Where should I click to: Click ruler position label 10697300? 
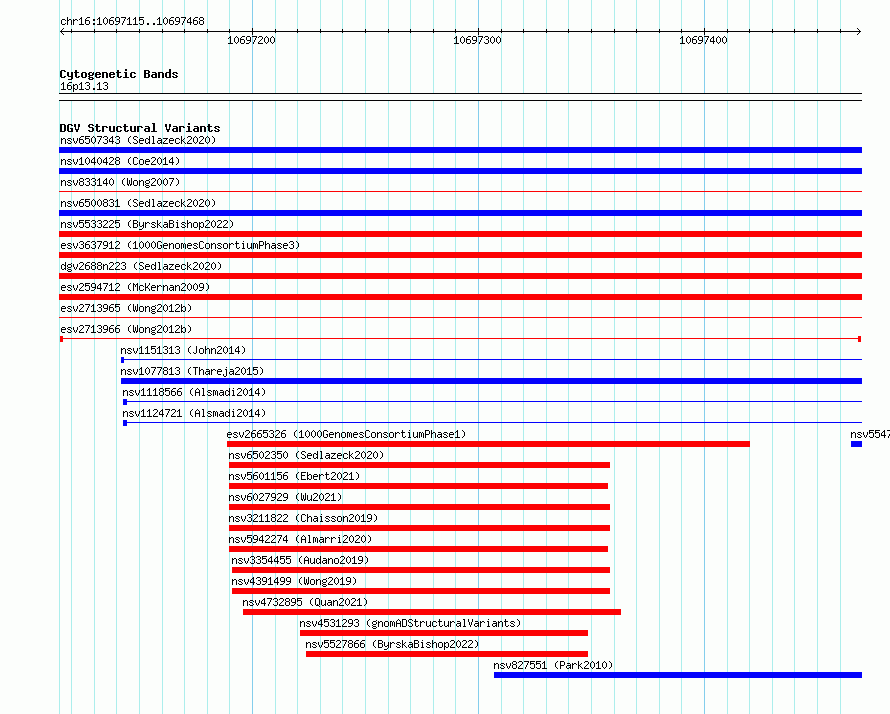477,40
